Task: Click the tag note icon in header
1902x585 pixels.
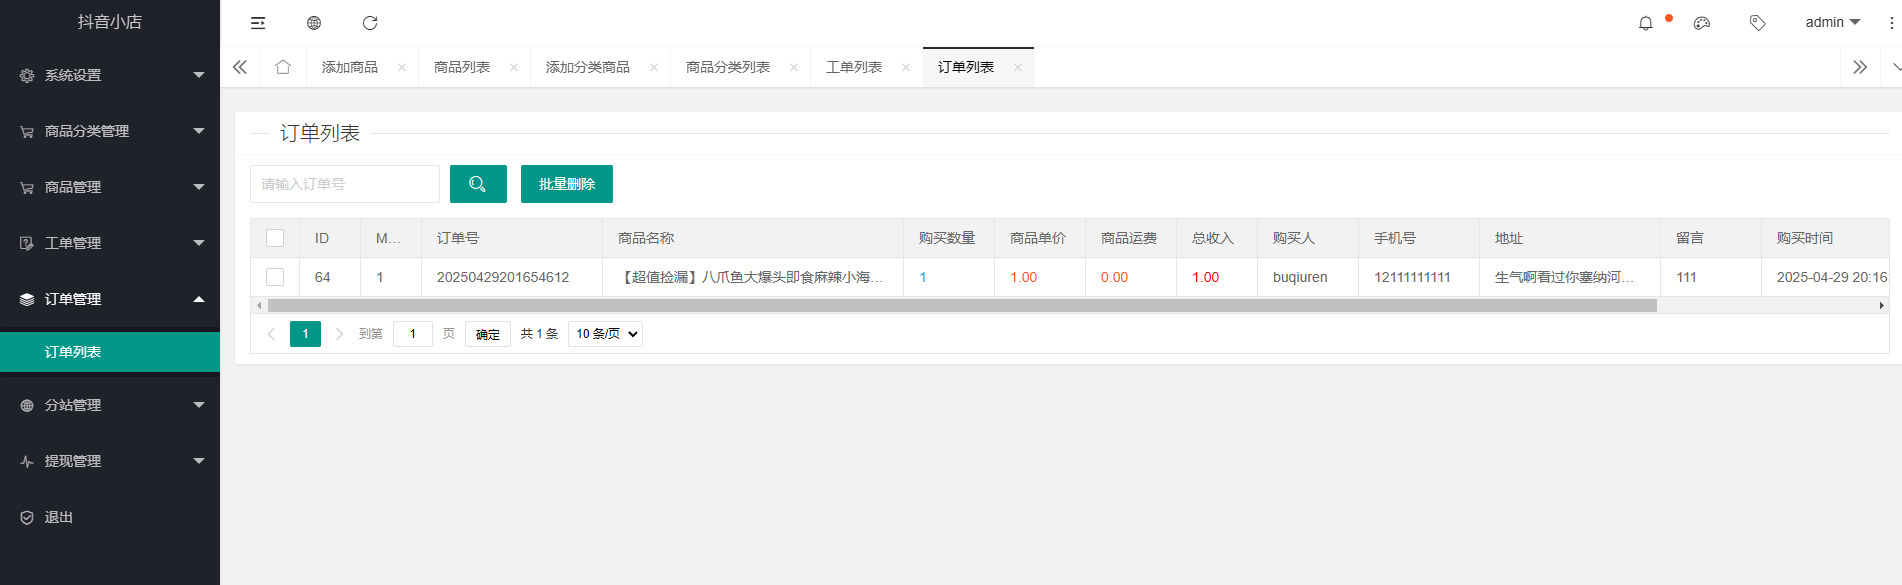Action: tap(1757, 23)
